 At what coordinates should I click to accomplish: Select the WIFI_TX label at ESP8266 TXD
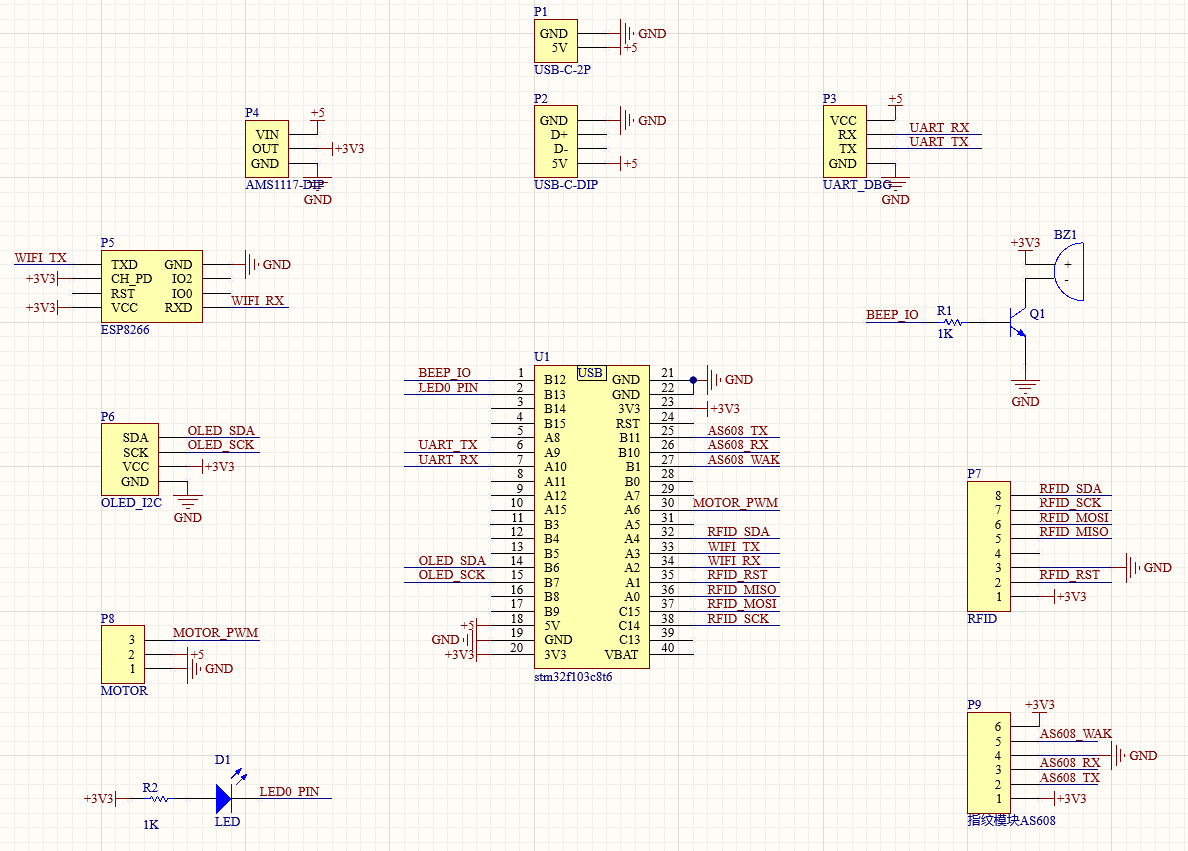click(40, 258)
